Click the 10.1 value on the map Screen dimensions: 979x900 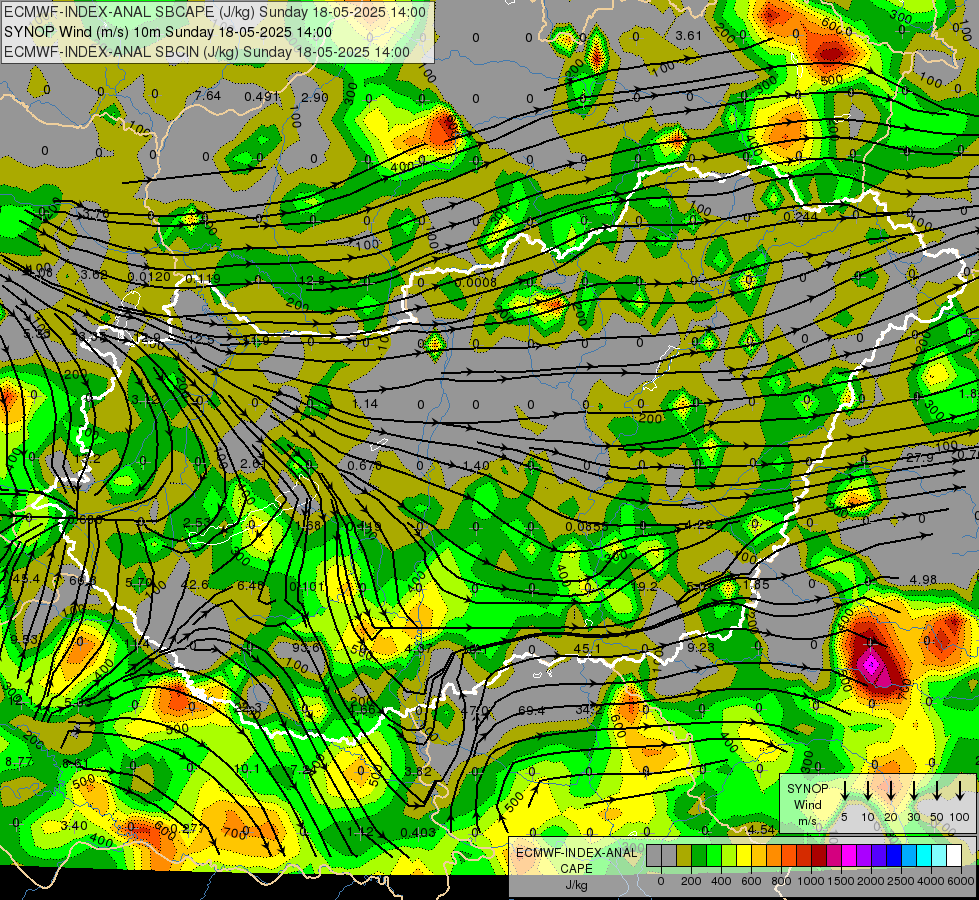click(x=247, y=768)
